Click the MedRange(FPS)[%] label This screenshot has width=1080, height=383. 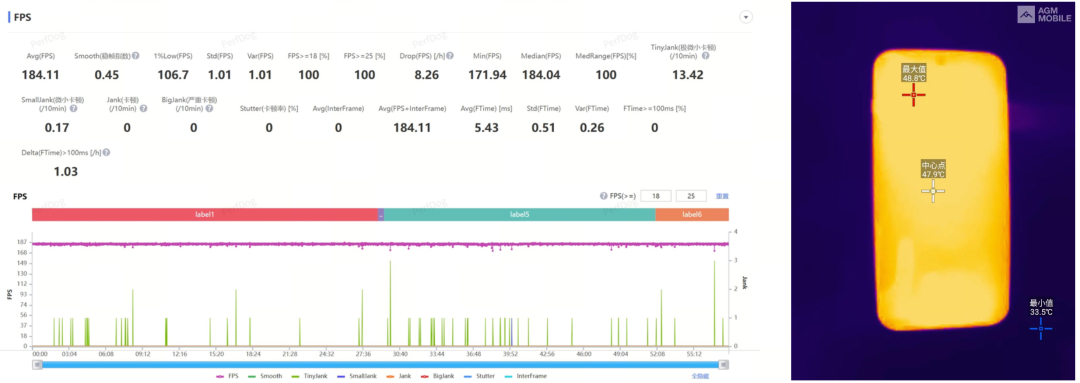pyautogui.click(x=605, y=56)
